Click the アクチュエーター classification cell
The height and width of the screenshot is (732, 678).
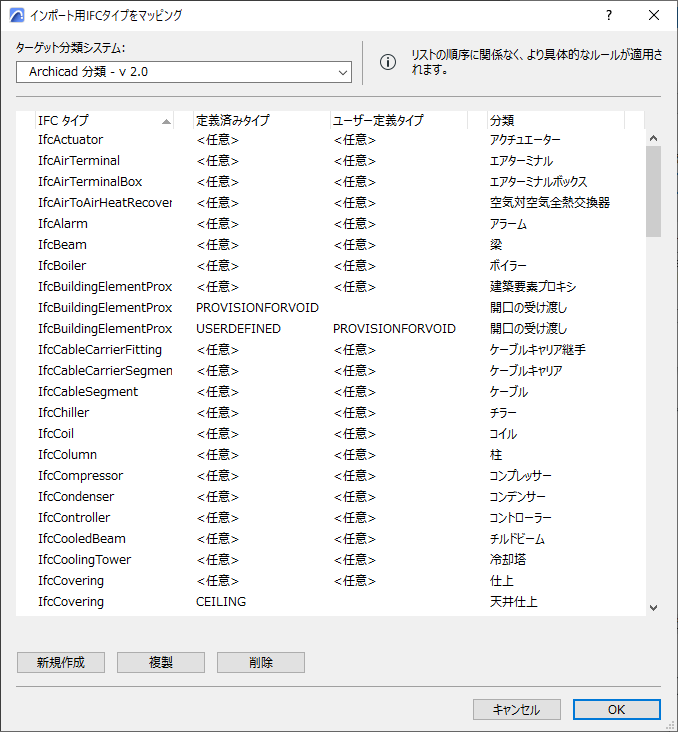coord(525,140)
